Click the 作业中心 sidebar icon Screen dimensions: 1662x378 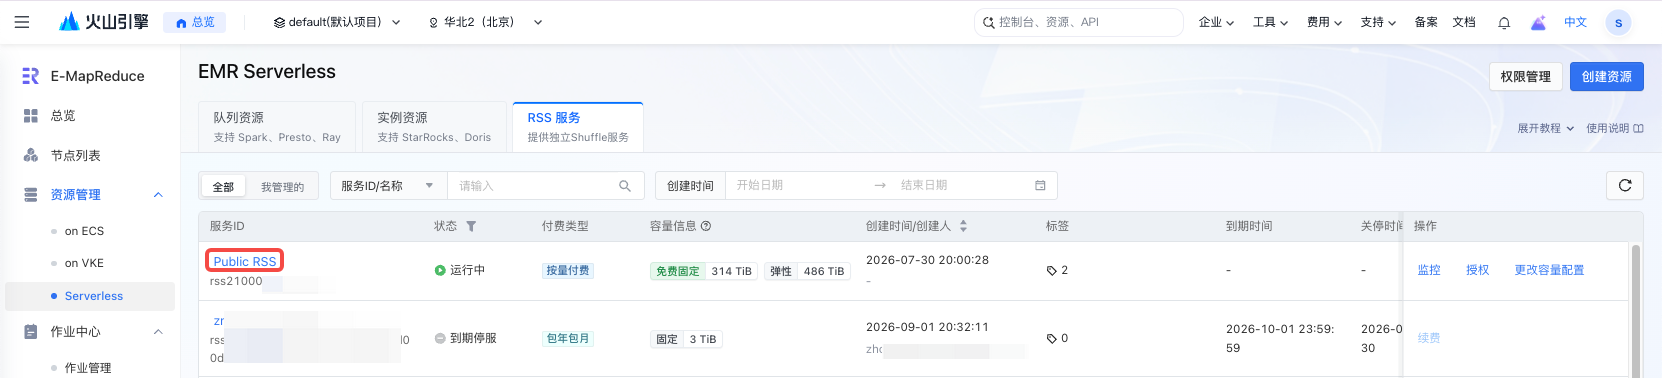31,332
